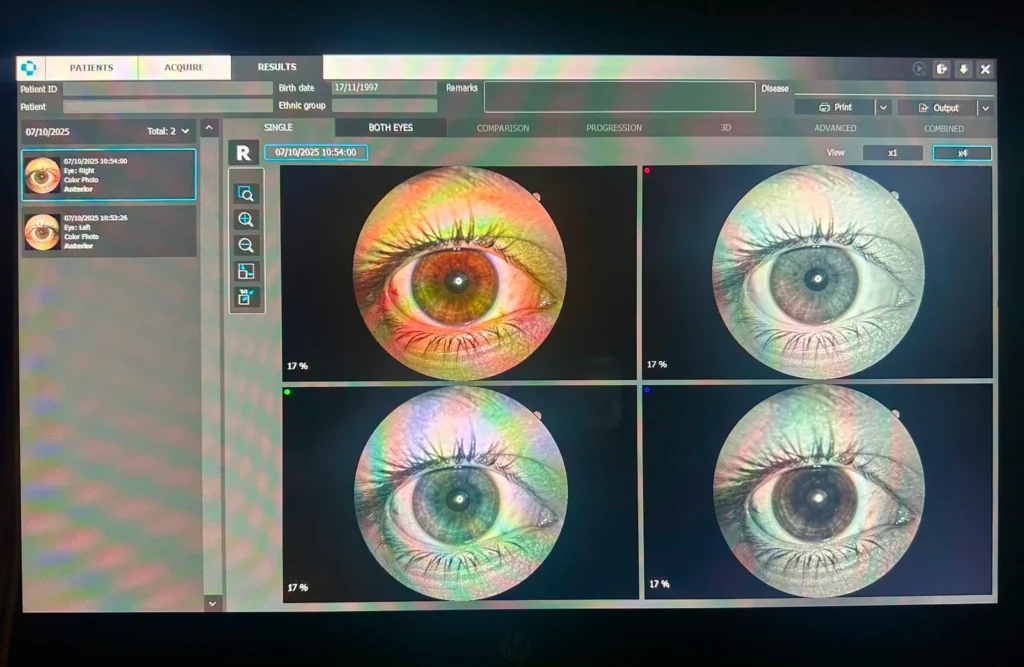Toggle the x1 view mode

coord(892,152)
